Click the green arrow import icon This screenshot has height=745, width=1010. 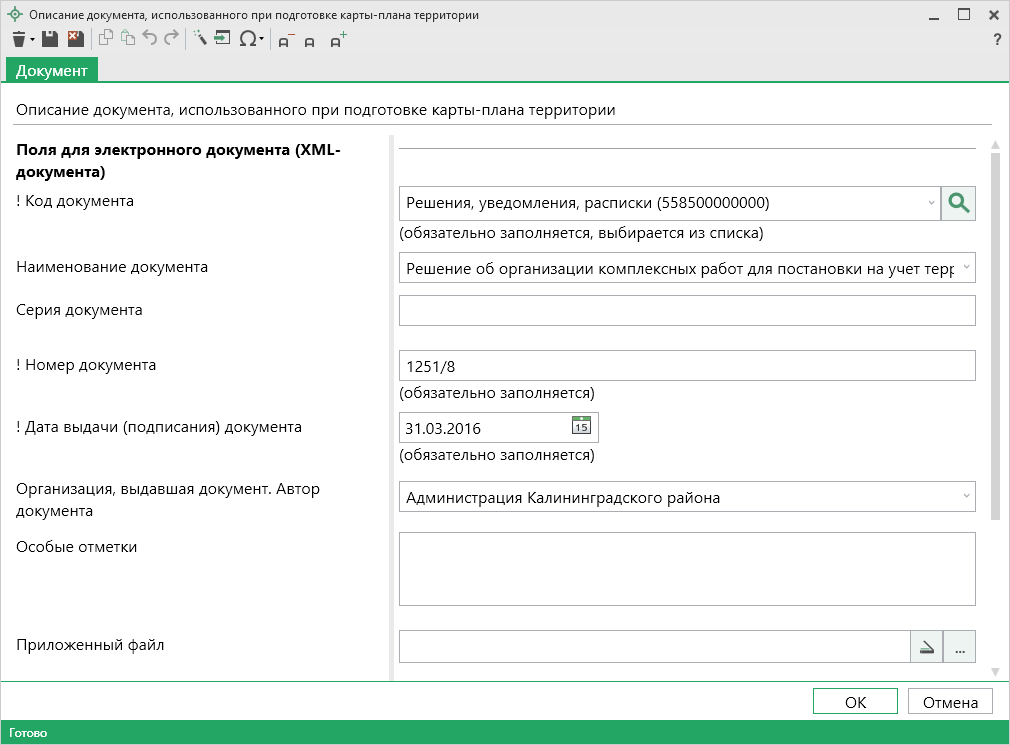point(222,39)
